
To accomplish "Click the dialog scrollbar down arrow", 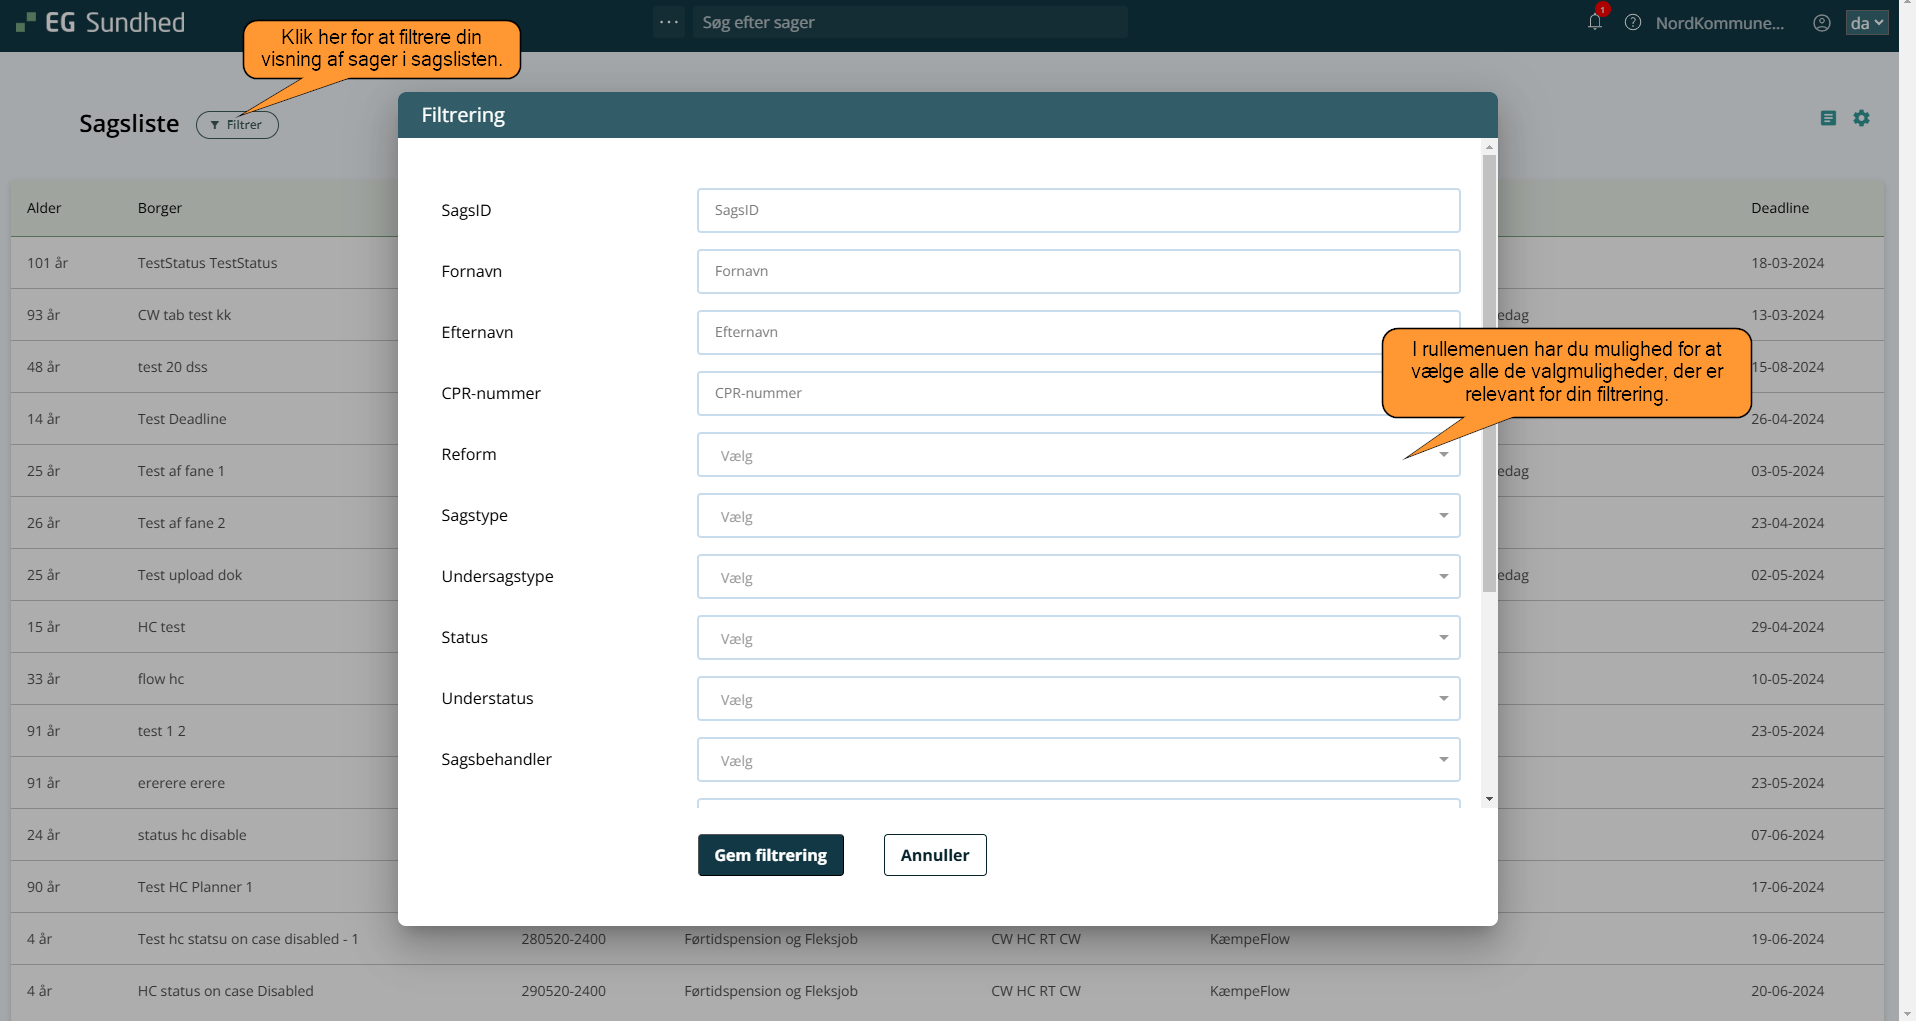I will pyautogui.click(x=1489, y=799).
